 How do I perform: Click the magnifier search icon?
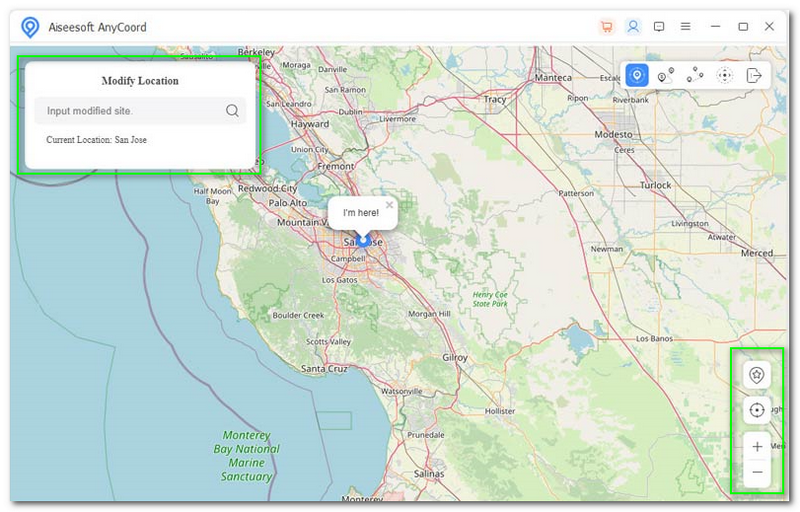coord(232,111)
